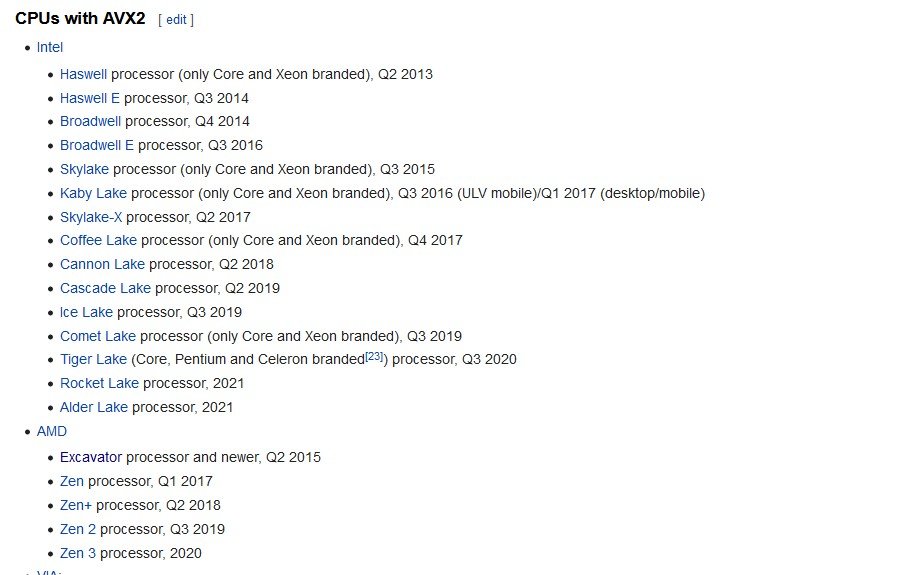Open the edit link beside CPUs with AVX2
This screenshot has width=915, height=575.
176,19
